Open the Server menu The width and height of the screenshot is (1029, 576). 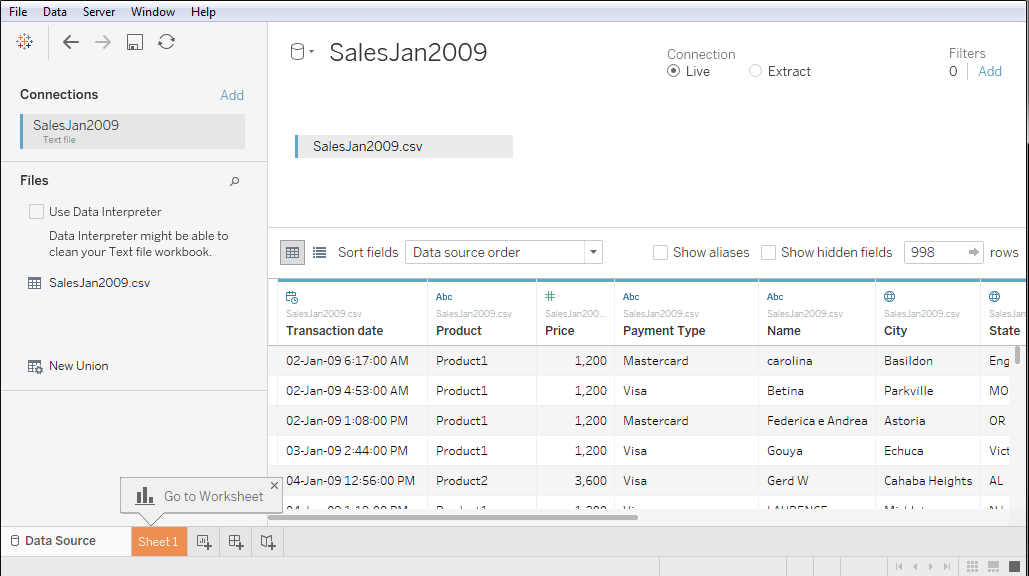[98, 12]
